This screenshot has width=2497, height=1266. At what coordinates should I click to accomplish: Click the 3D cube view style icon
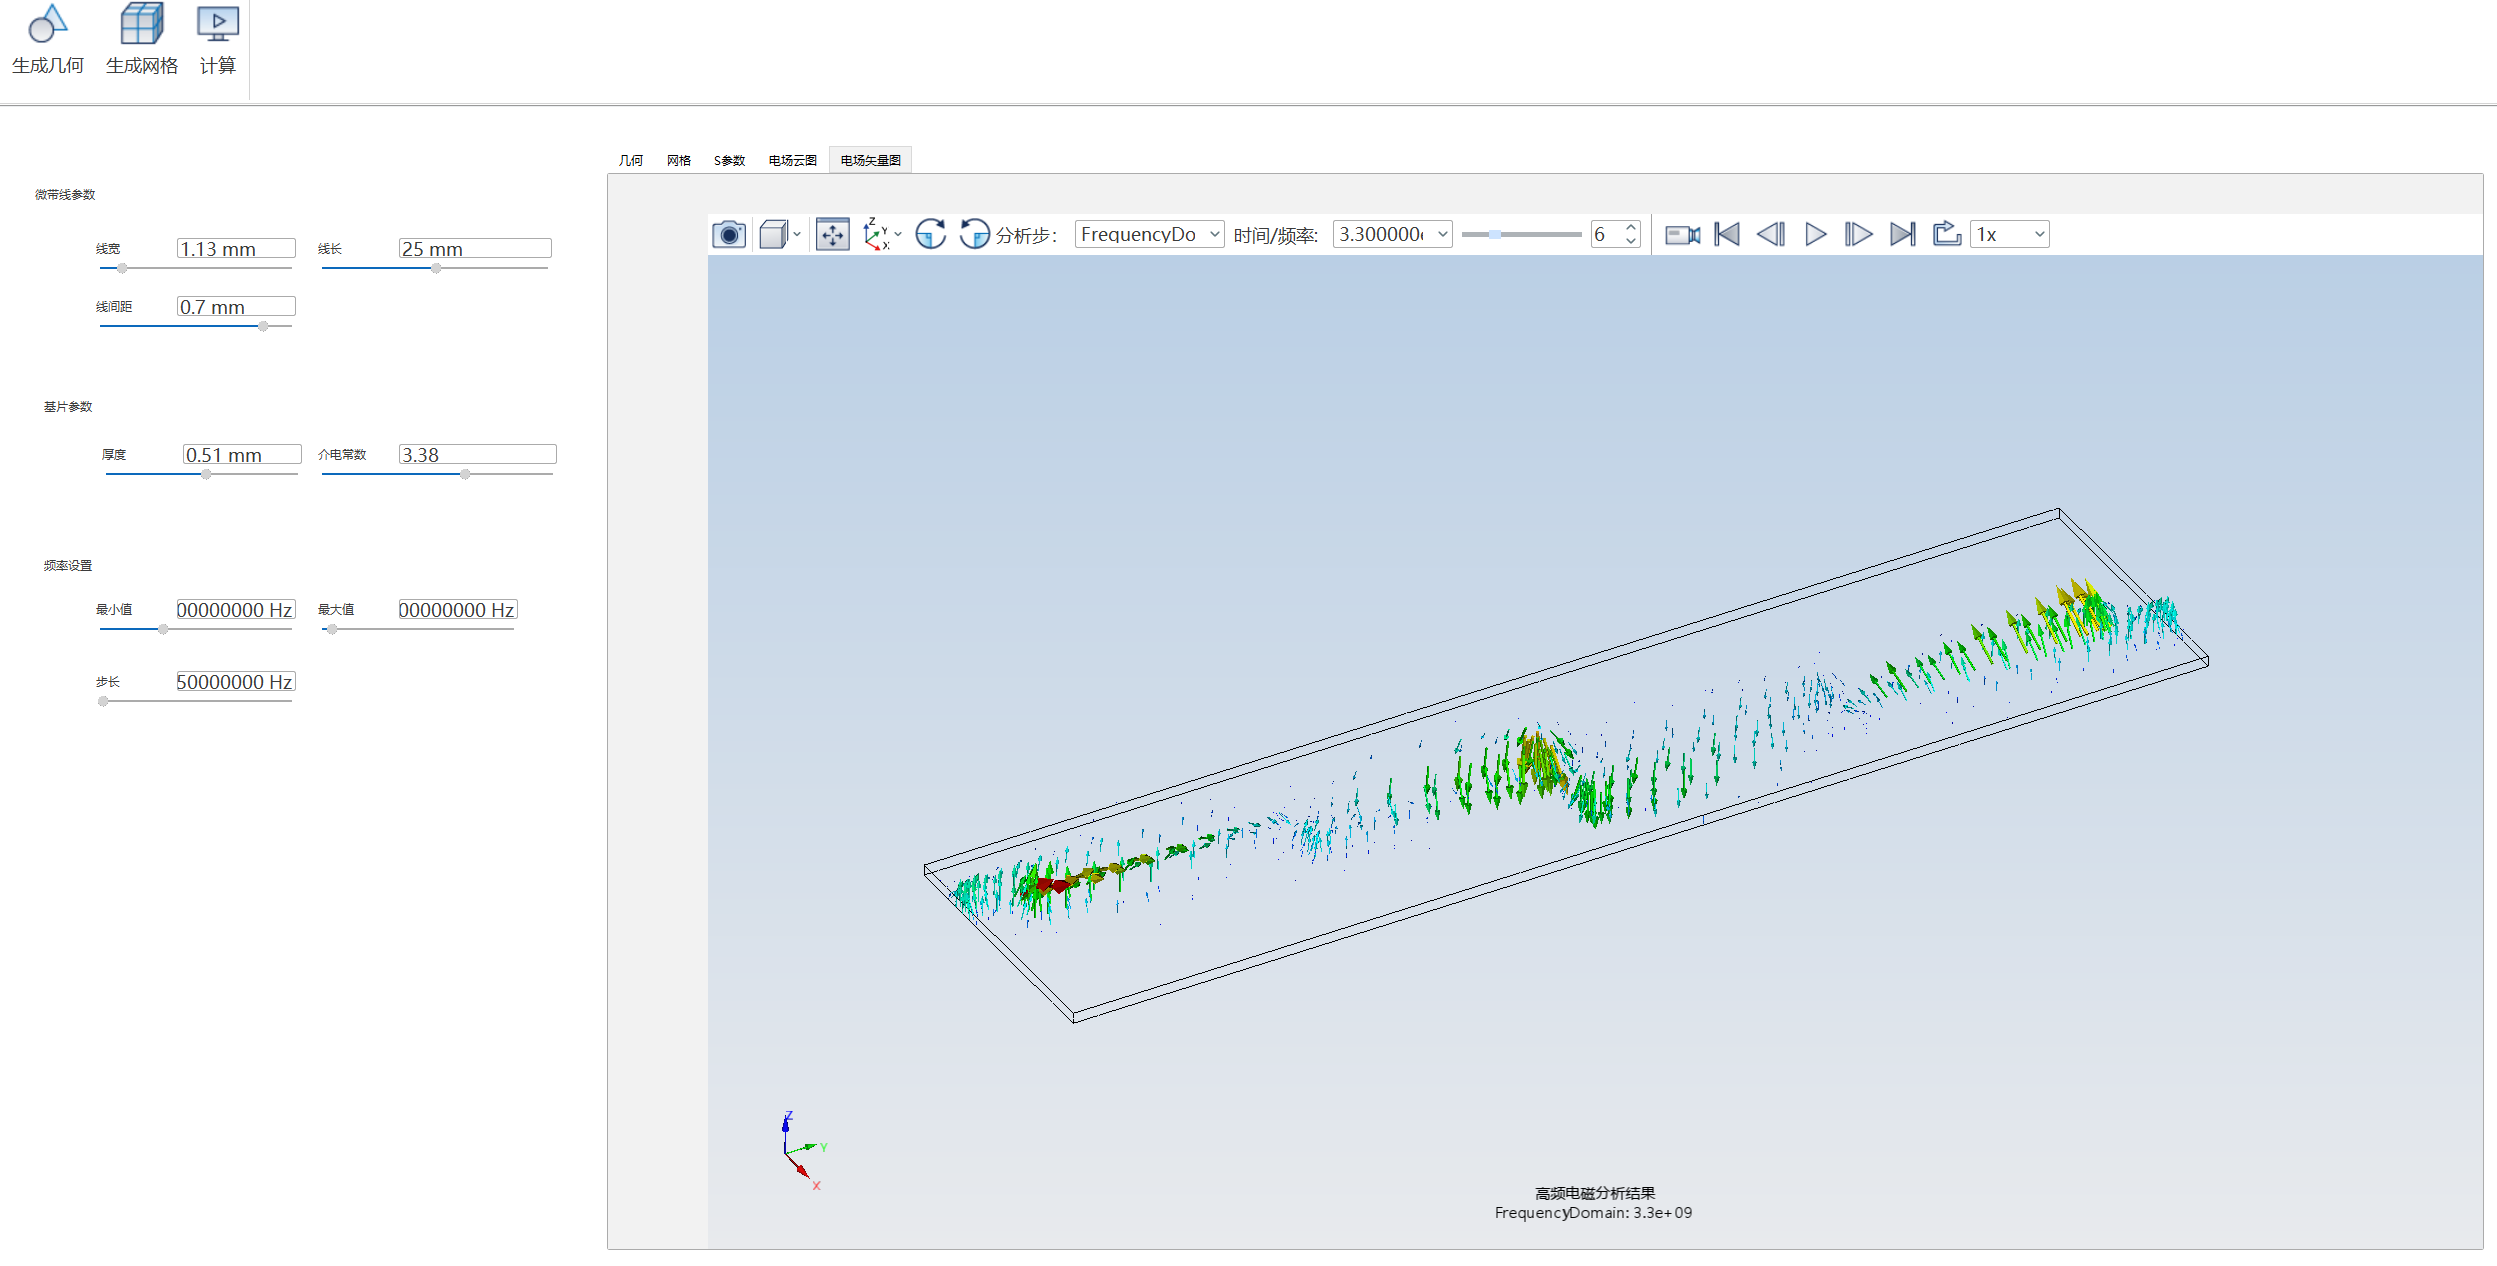(773, 235)
